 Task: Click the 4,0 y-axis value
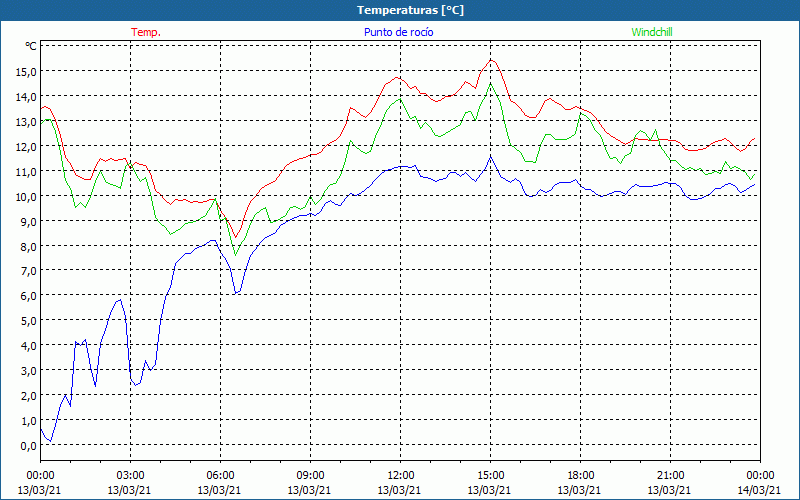coord(29,346)
